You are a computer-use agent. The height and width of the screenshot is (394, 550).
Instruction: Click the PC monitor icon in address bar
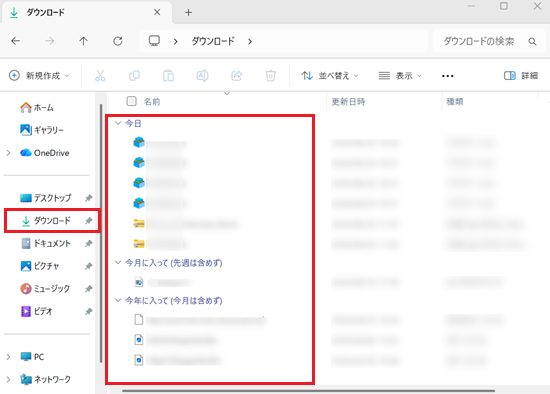154,41
